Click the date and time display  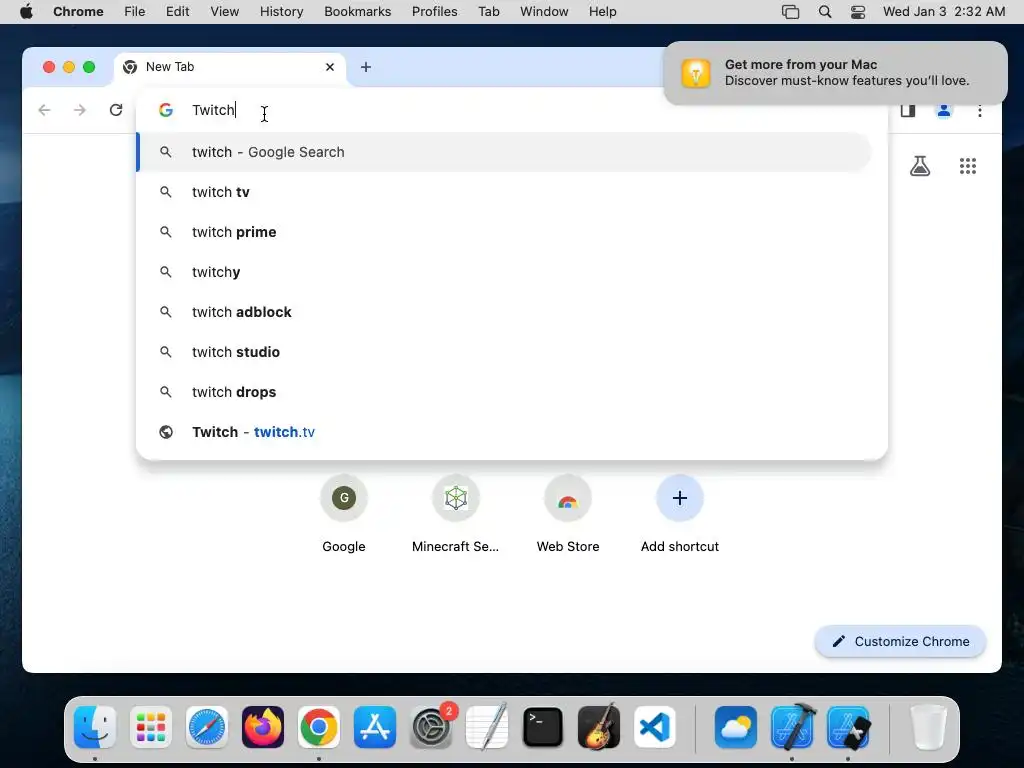tap(944, 12)
